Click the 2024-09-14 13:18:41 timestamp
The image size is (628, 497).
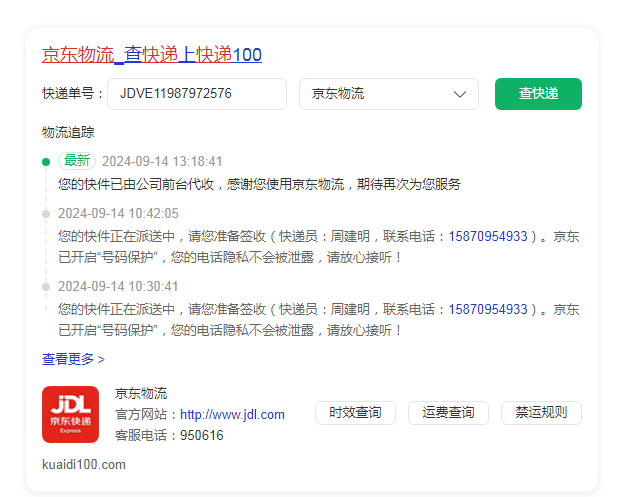tap(162, 161)
